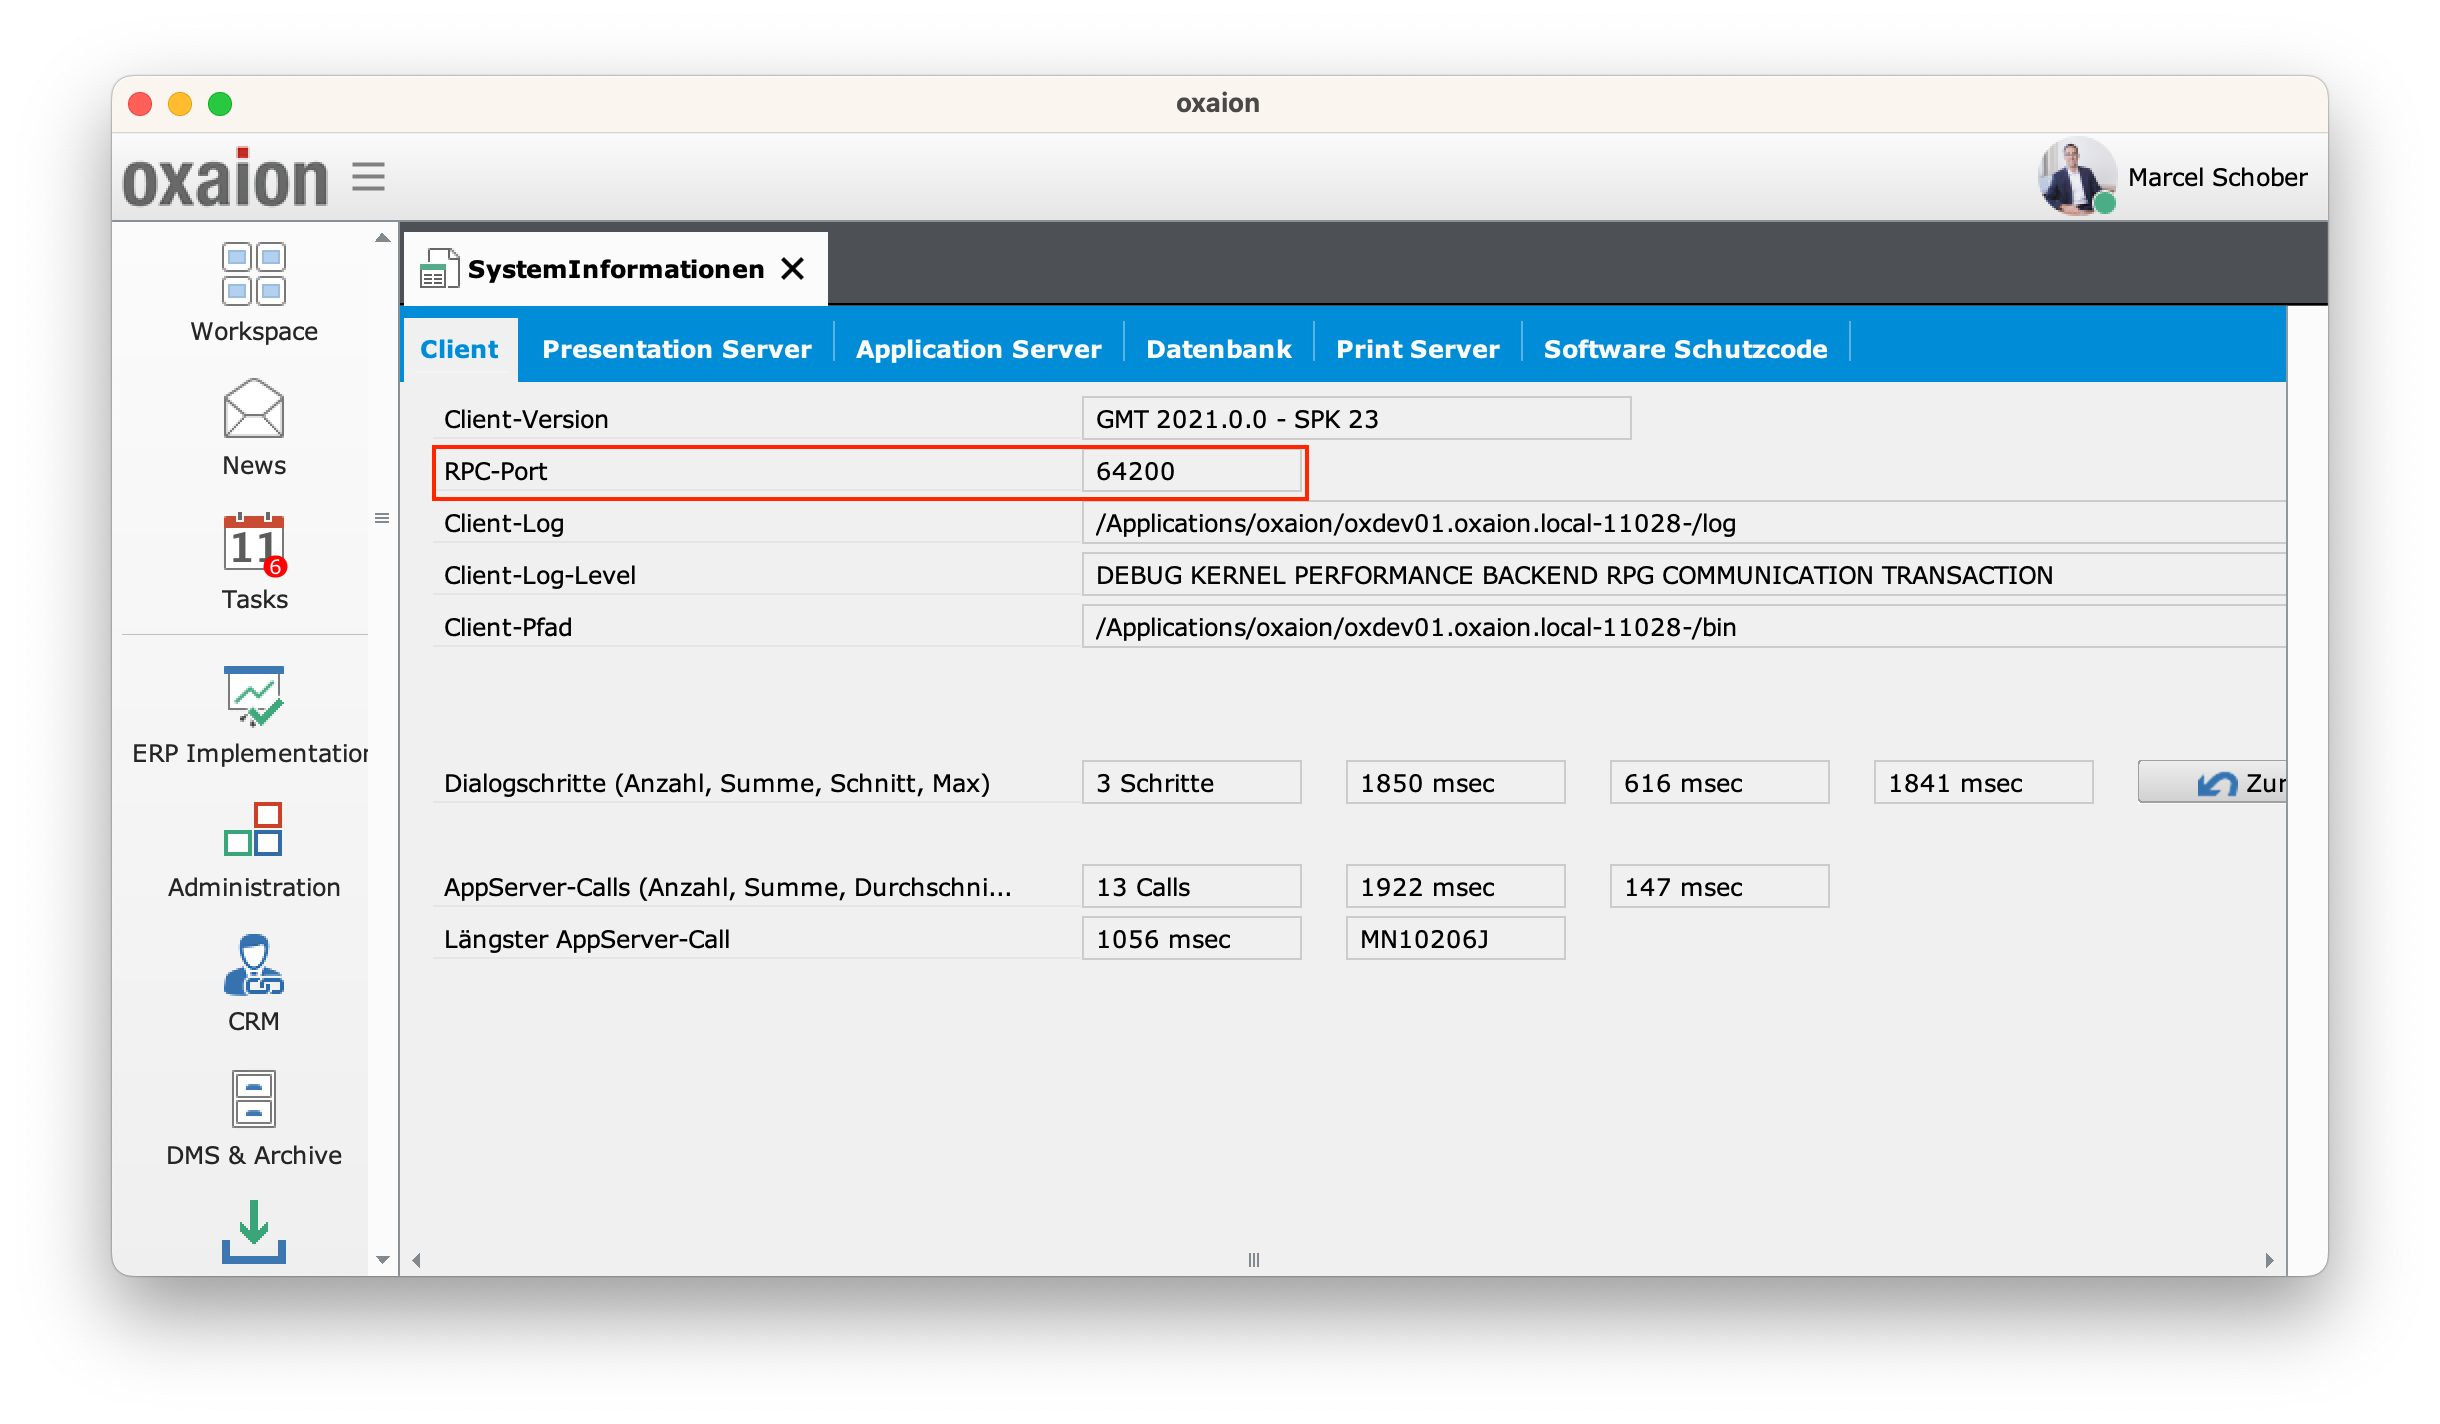Click the horizontal scrollbar left arrow
This screenshot has width=2440, height=1424.
[x=416, y=1260]
